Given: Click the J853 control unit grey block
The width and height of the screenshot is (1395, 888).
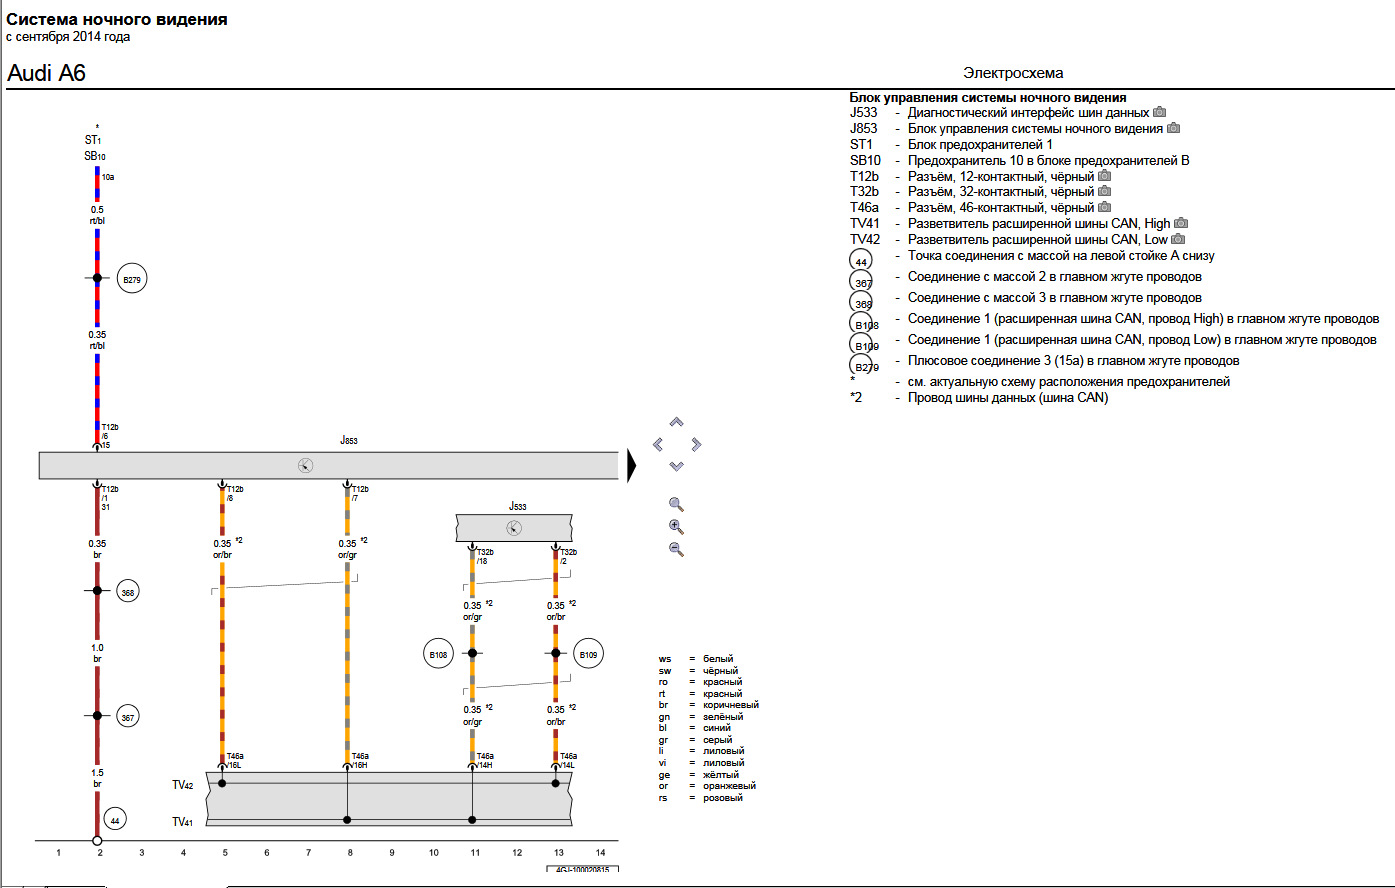Looking at the screenshot, I should 329,466.
